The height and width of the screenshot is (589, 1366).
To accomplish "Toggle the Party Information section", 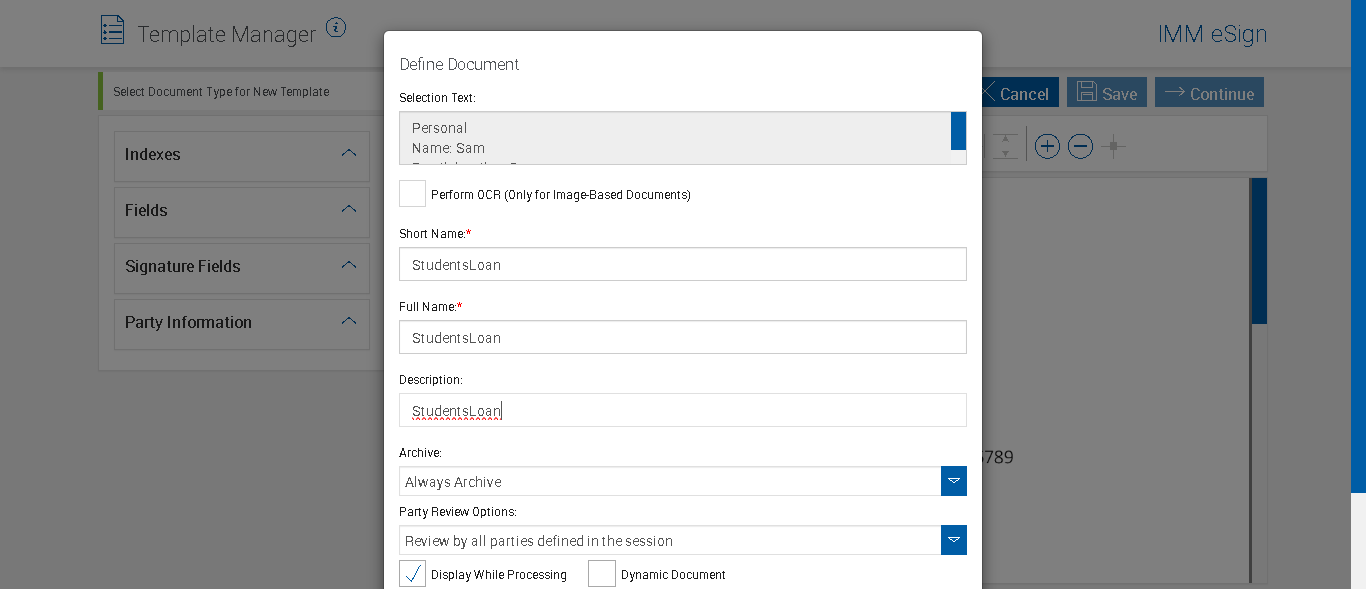I will [x=348, y=322].
